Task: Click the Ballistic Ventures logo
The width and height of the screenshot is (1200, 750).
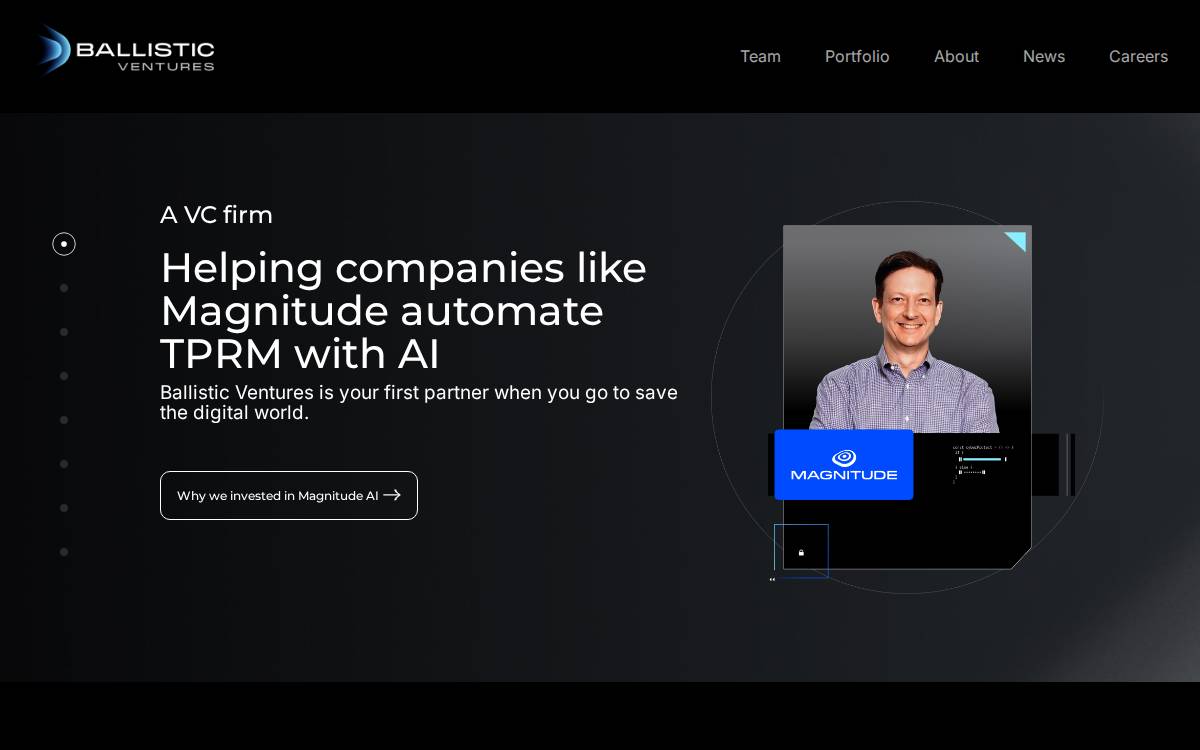Action: (x=125, y=51)
